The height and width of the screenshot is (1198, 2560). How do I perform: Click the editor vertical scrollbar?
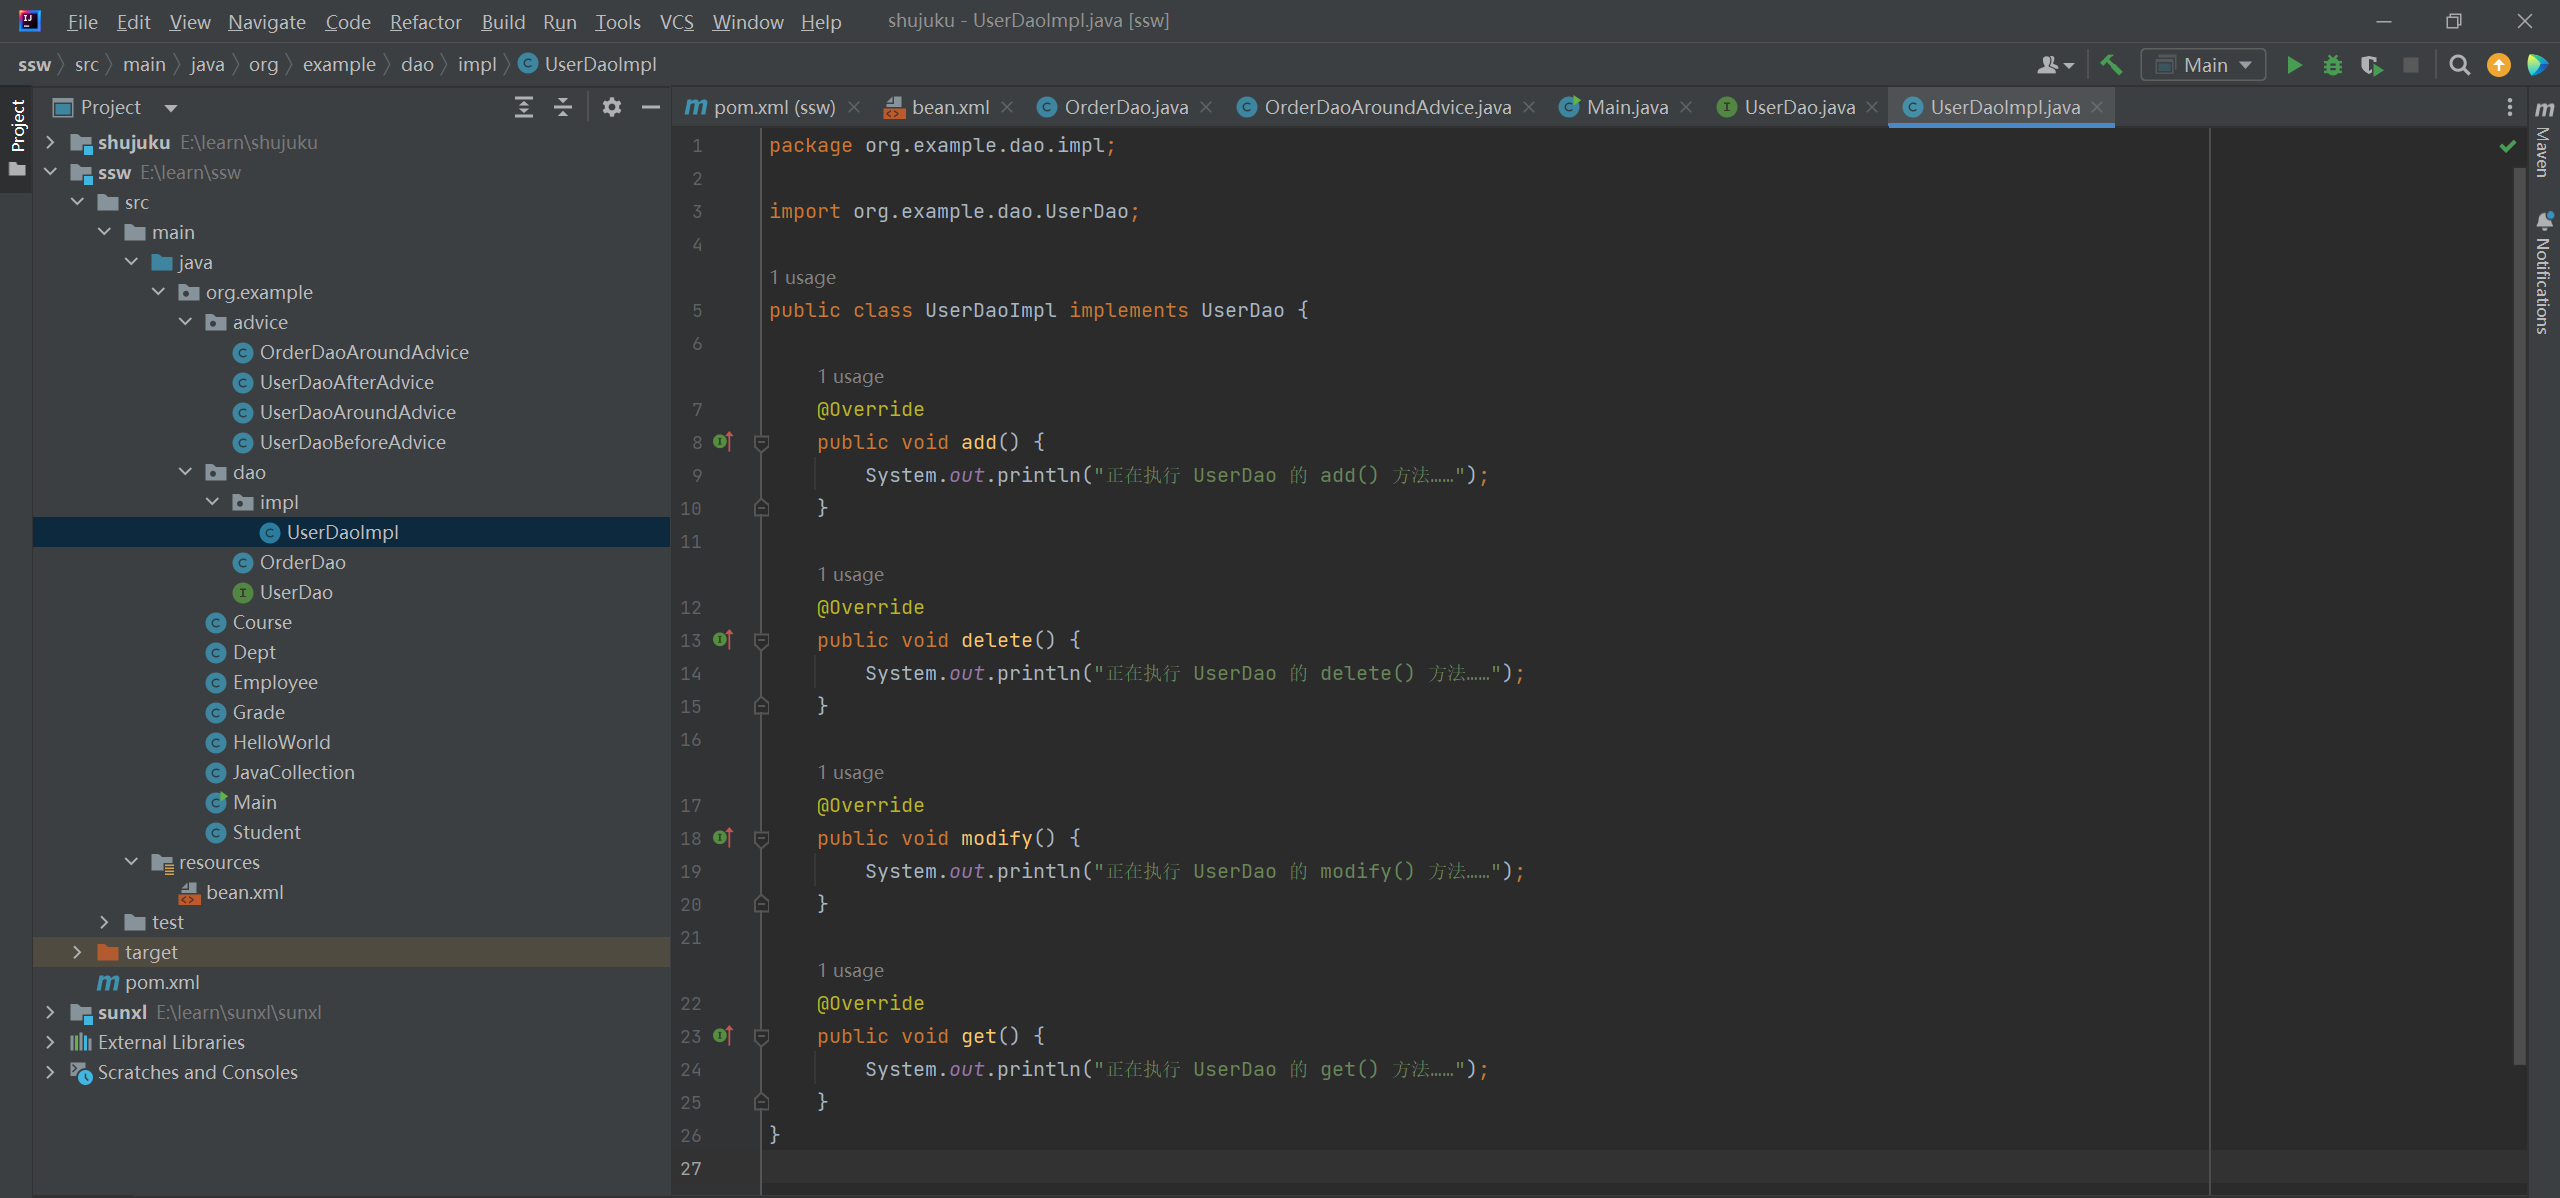coord(2519,600)
